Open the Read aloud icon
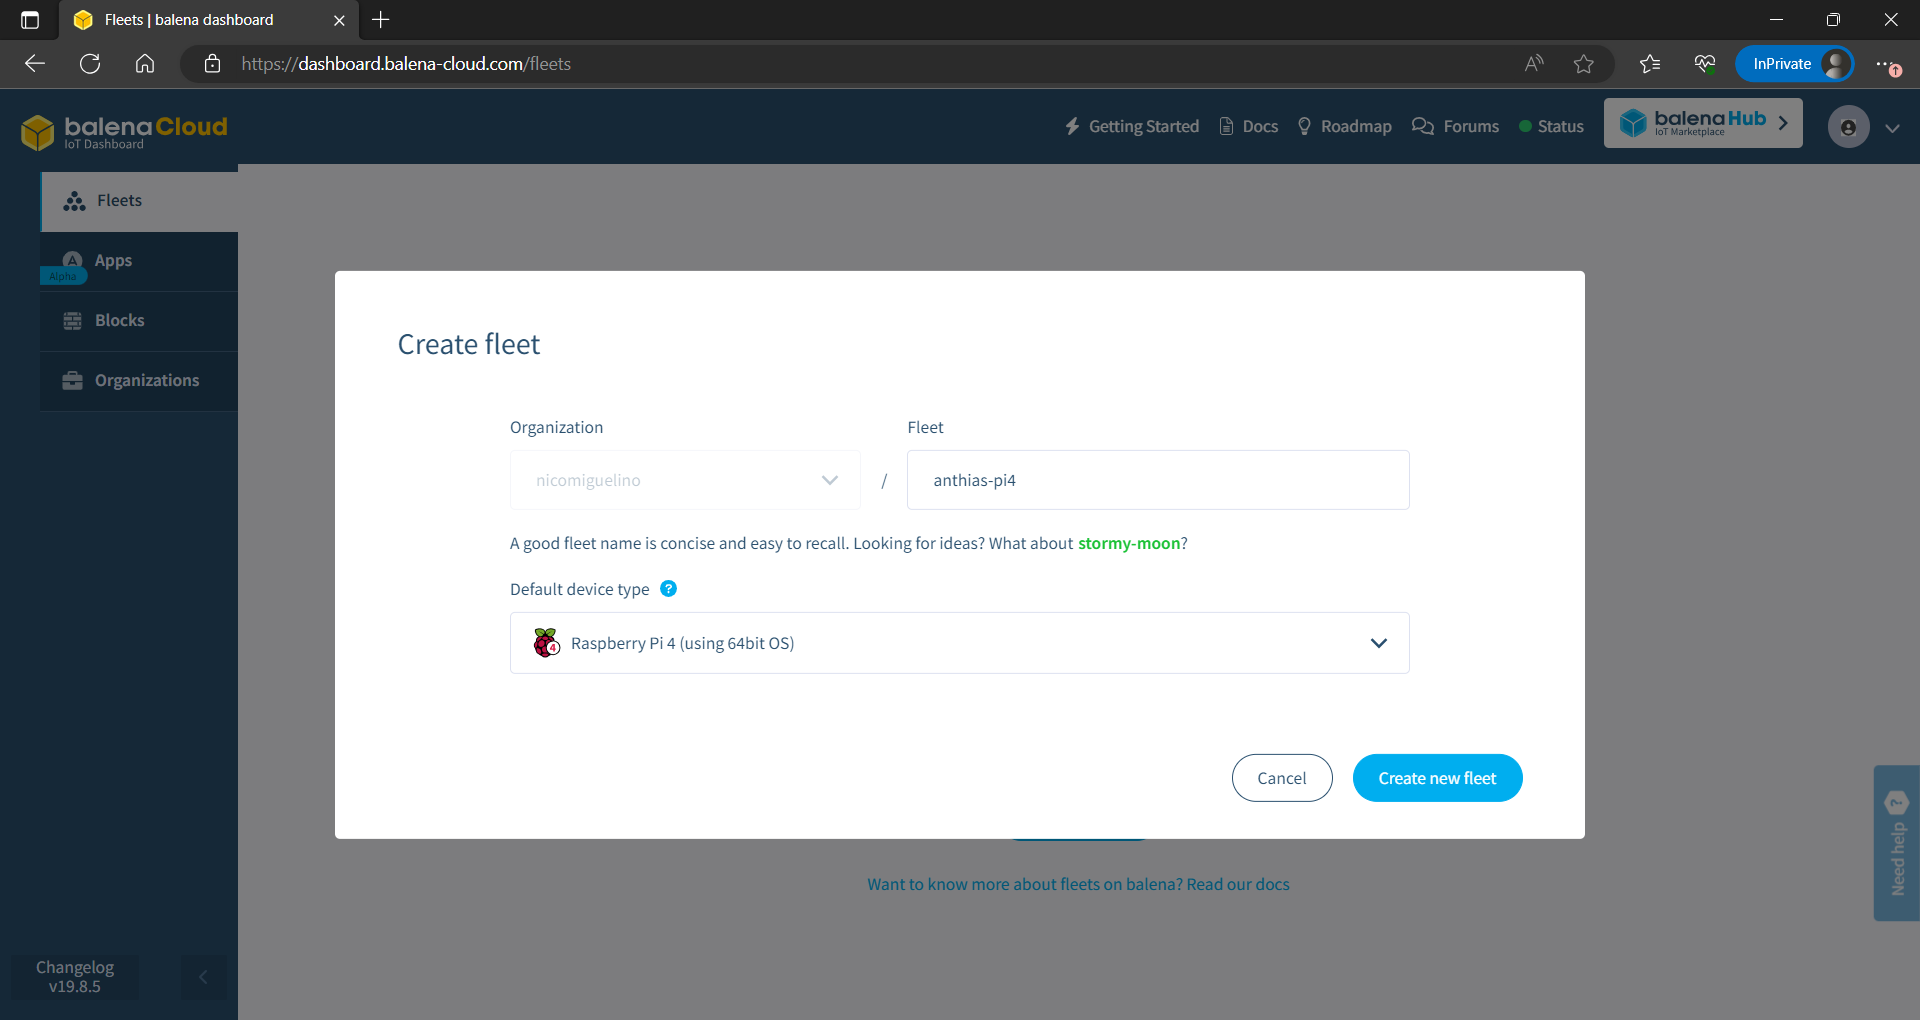This screenshot has height=1020, width=1920. click(1534, 64)
